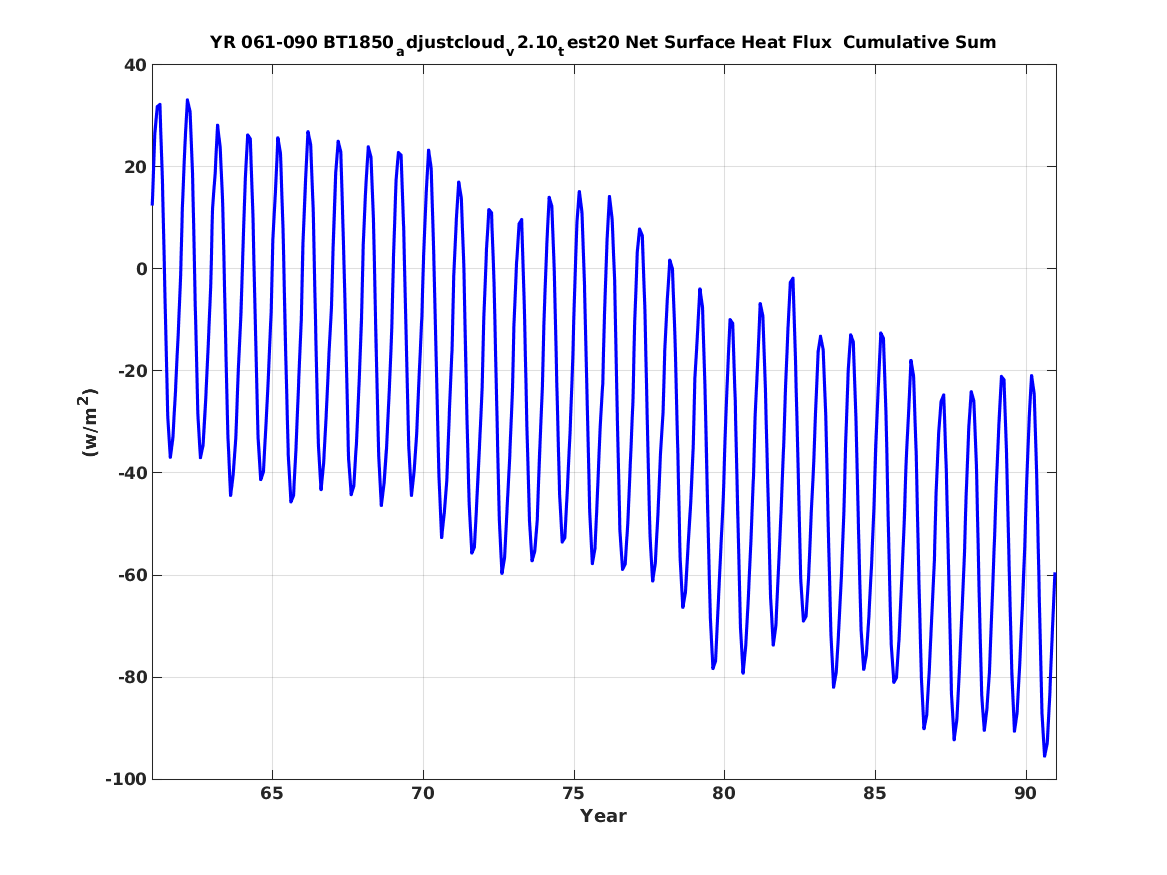Screen dimensions: 1167x875
Task: Click y-axis tick label '40'
Action: click(135, 65)
